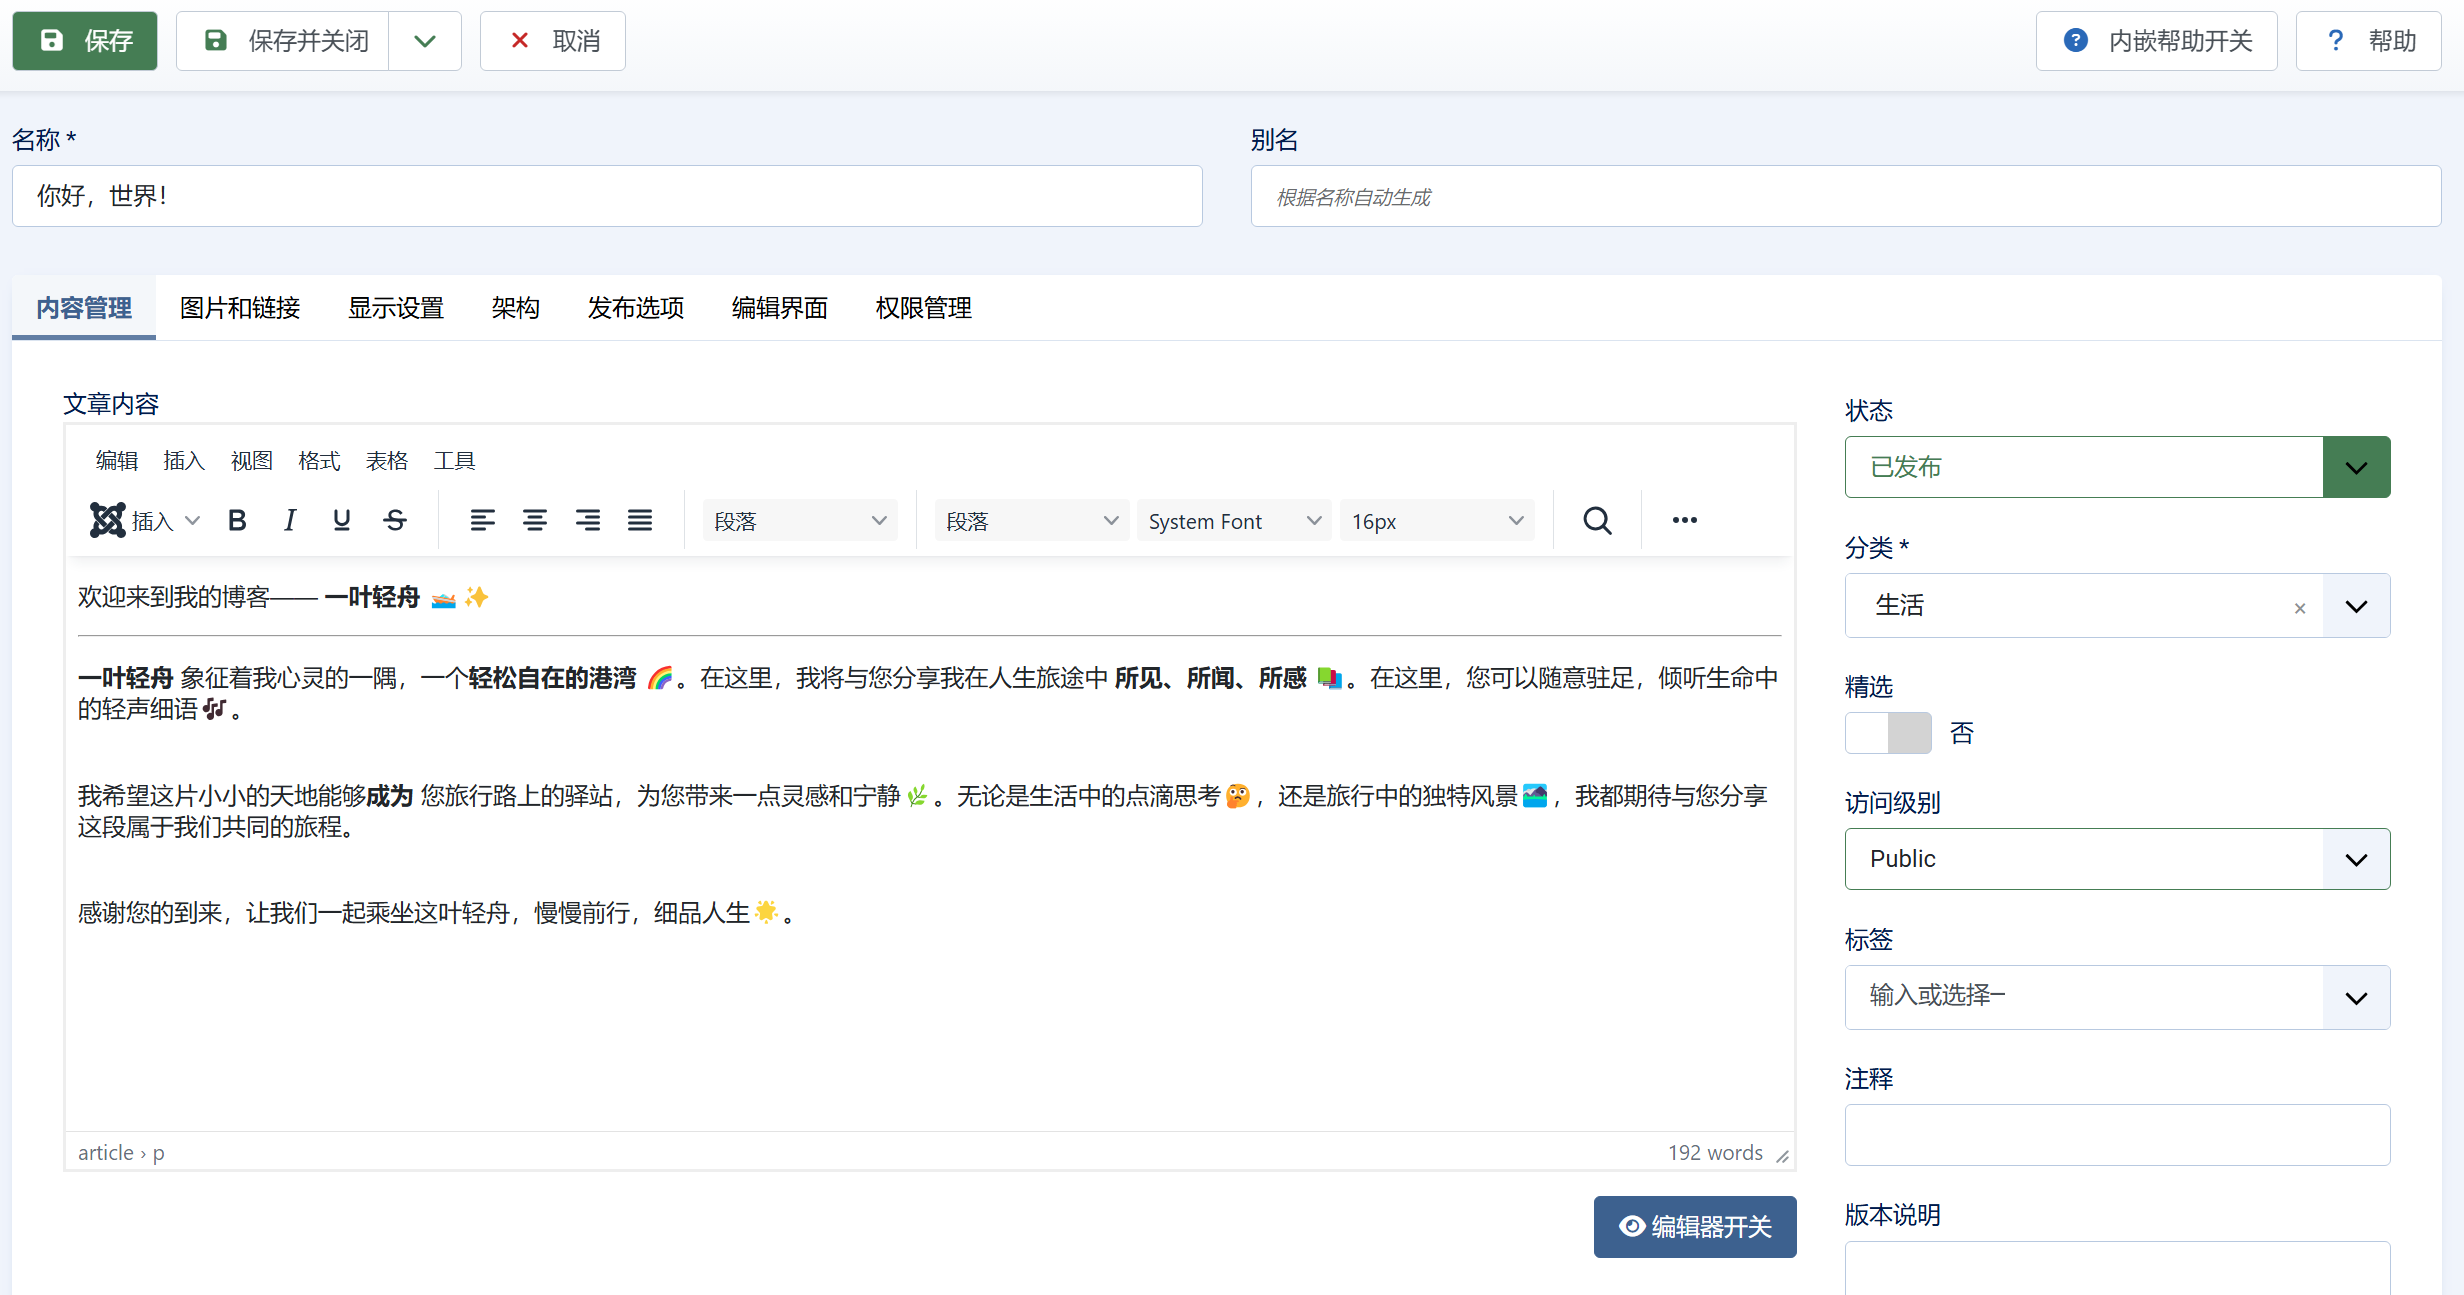The width and height of the screenshot is (2464, 1295).
Task: Switch to the 图片和链接 tab
Action: coord(240,308)
